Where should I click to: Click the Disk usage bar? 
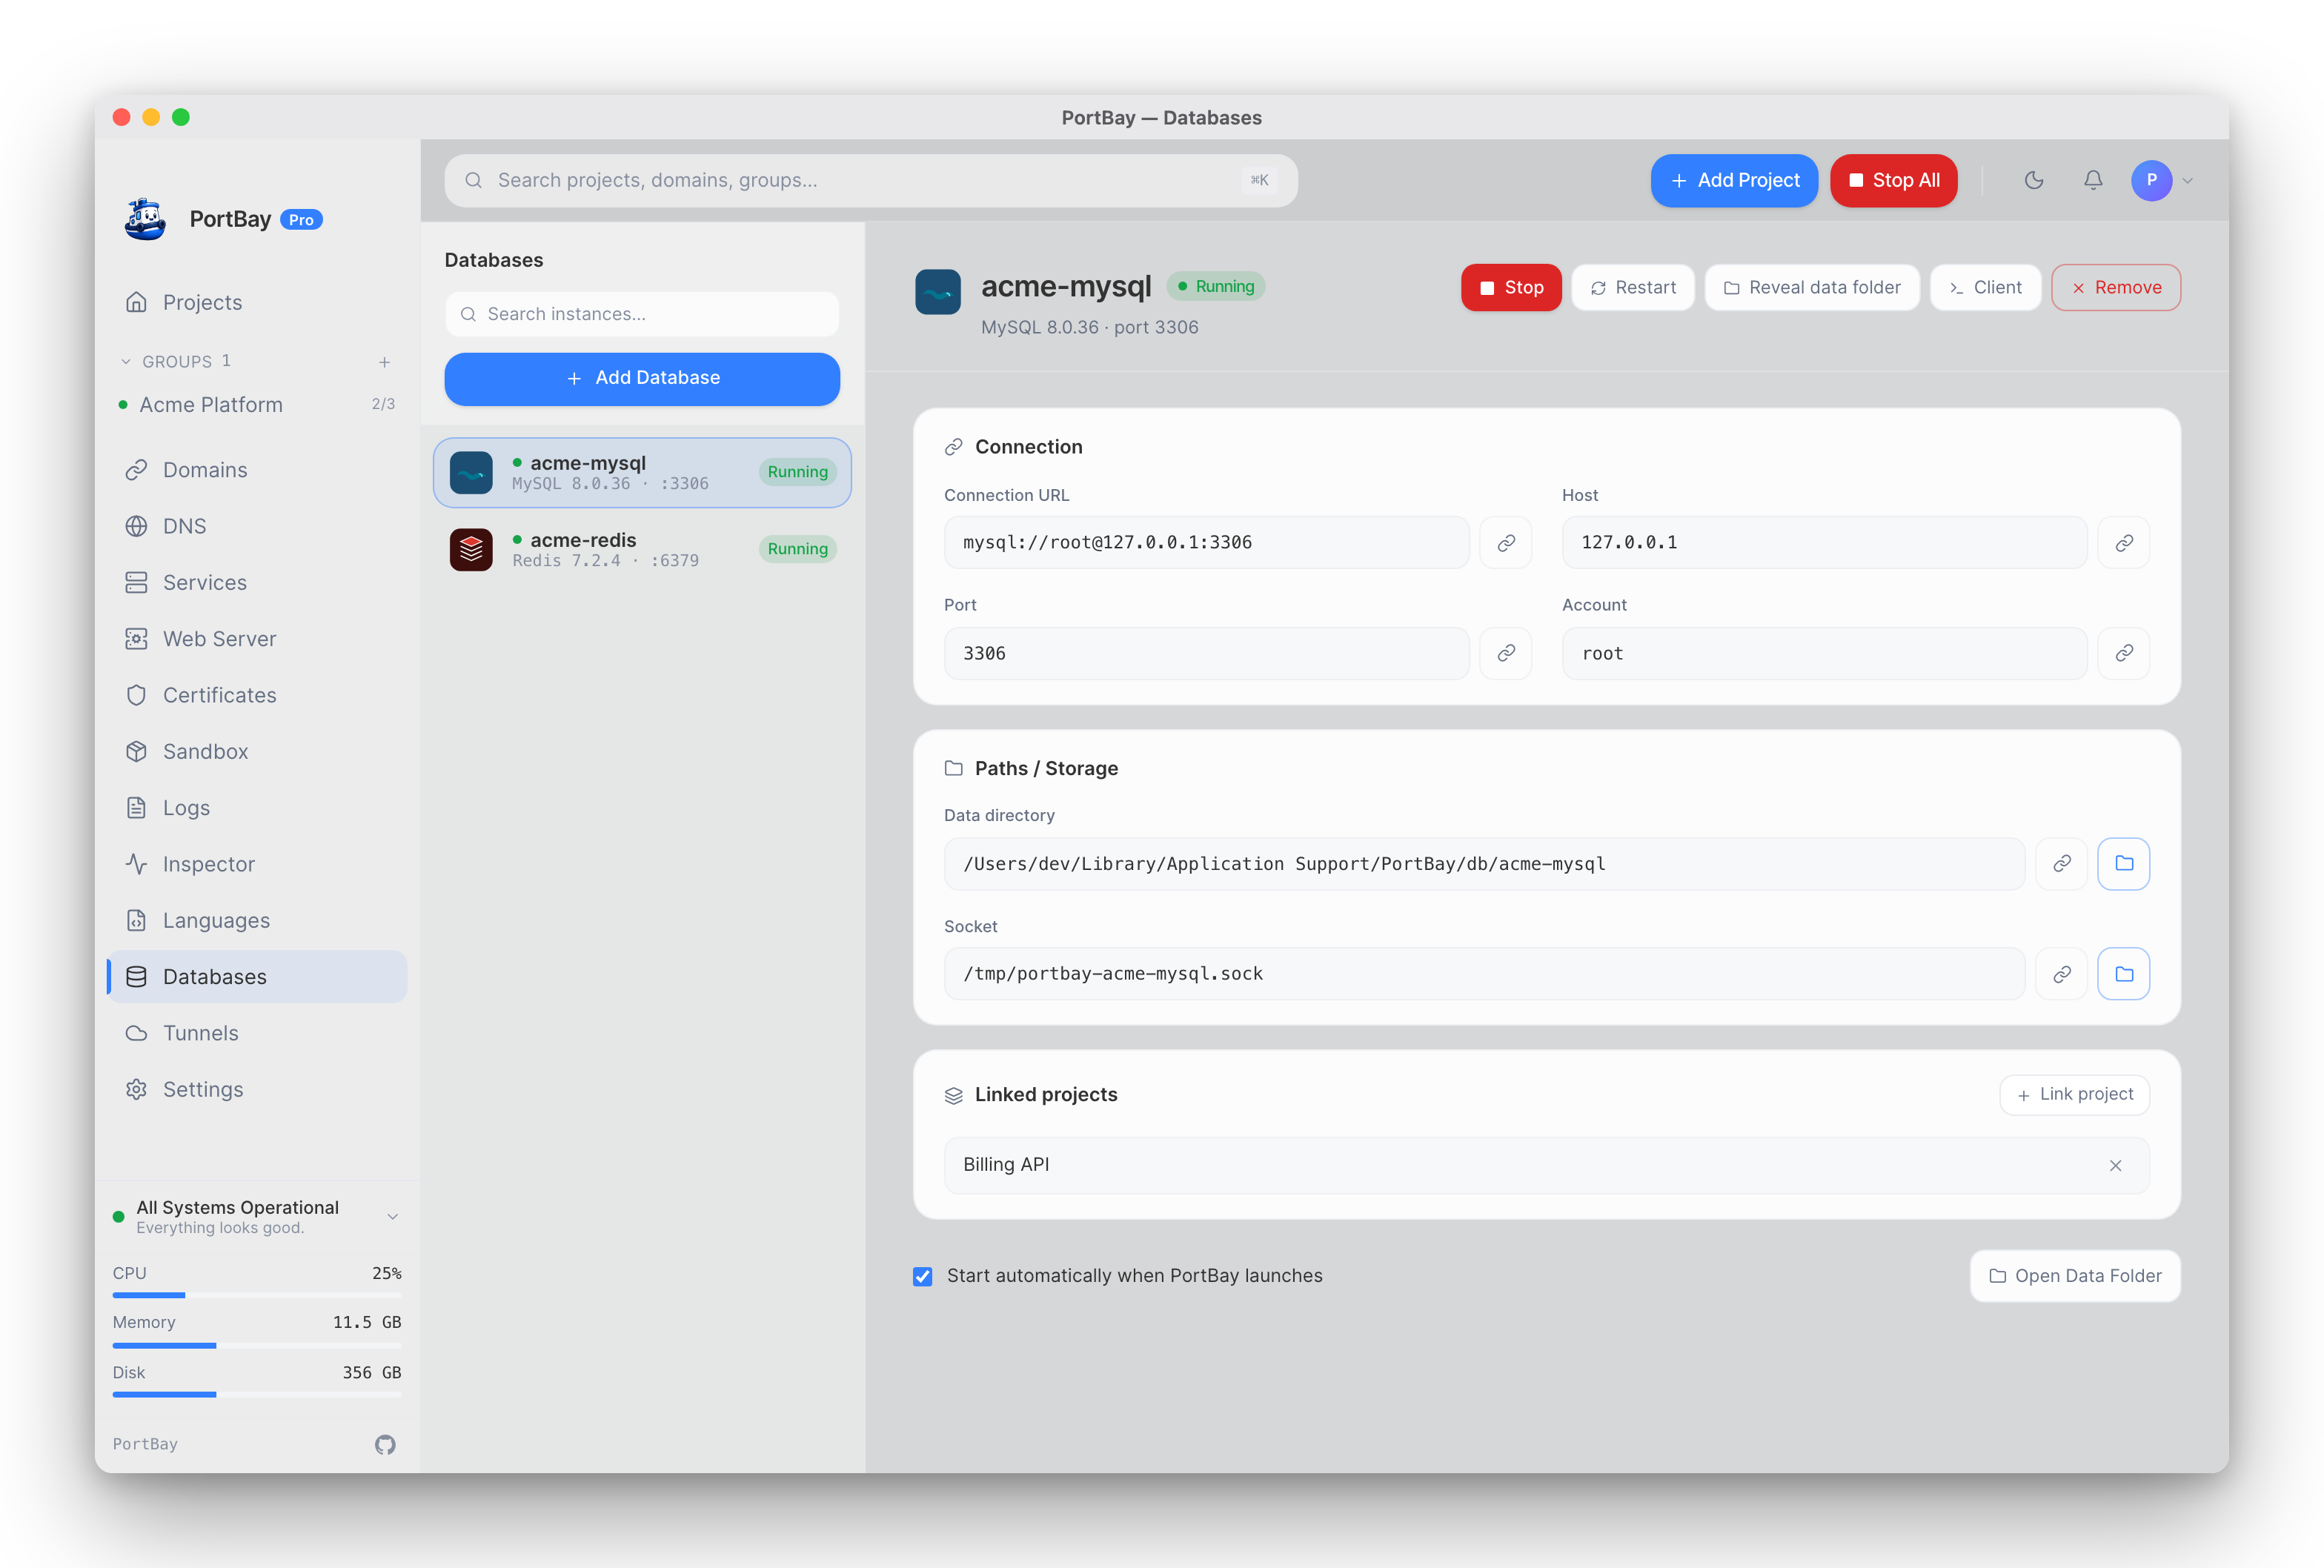257,1395
